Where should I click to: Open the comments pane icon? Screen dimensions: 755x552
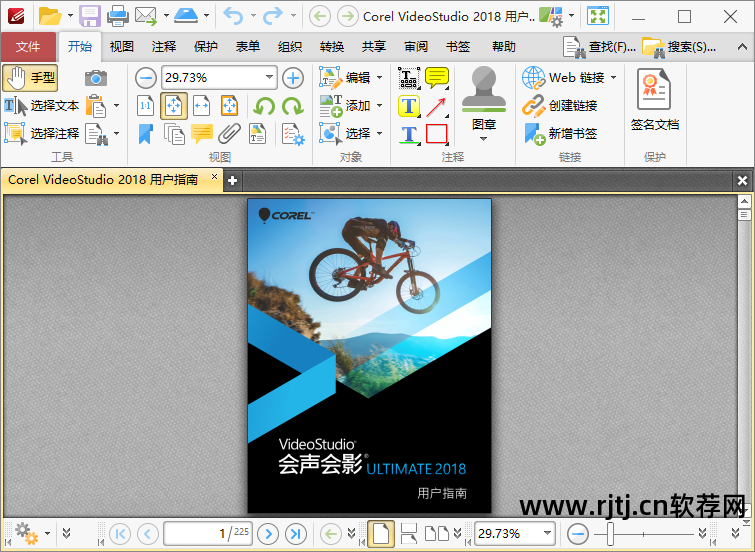point(202,134)
